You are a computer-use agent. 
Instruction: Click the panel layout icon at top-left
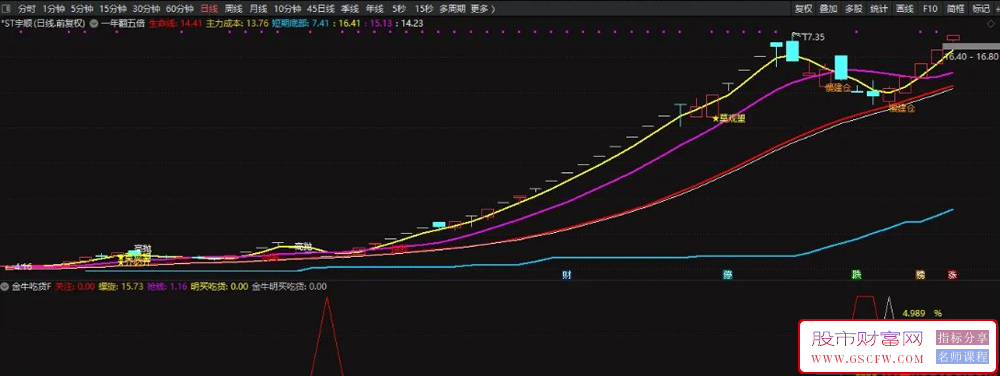click(x=6, y=9)
